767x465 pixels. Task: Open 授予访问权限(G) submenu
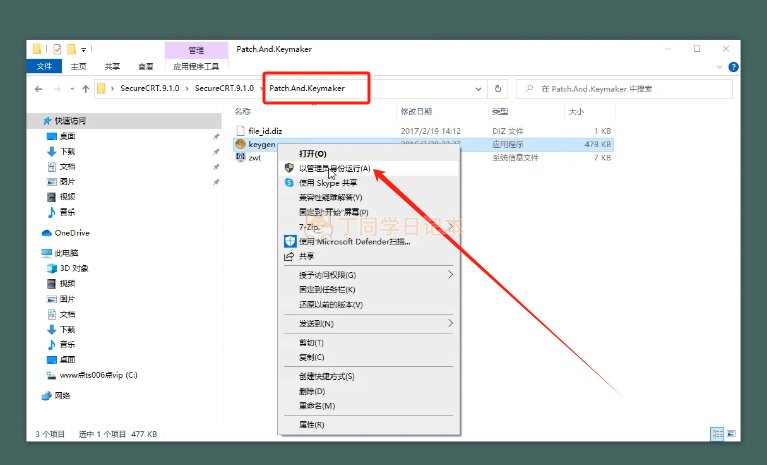point(369,275)
